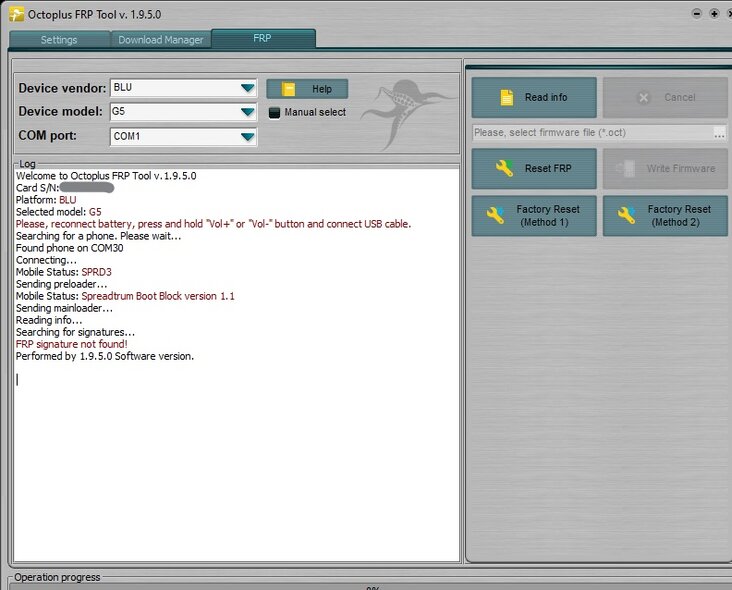Click 'Reading info...' log line
The height and width of the screenshot is (590, 732).
pyautogui.click(x=49, y=320)
